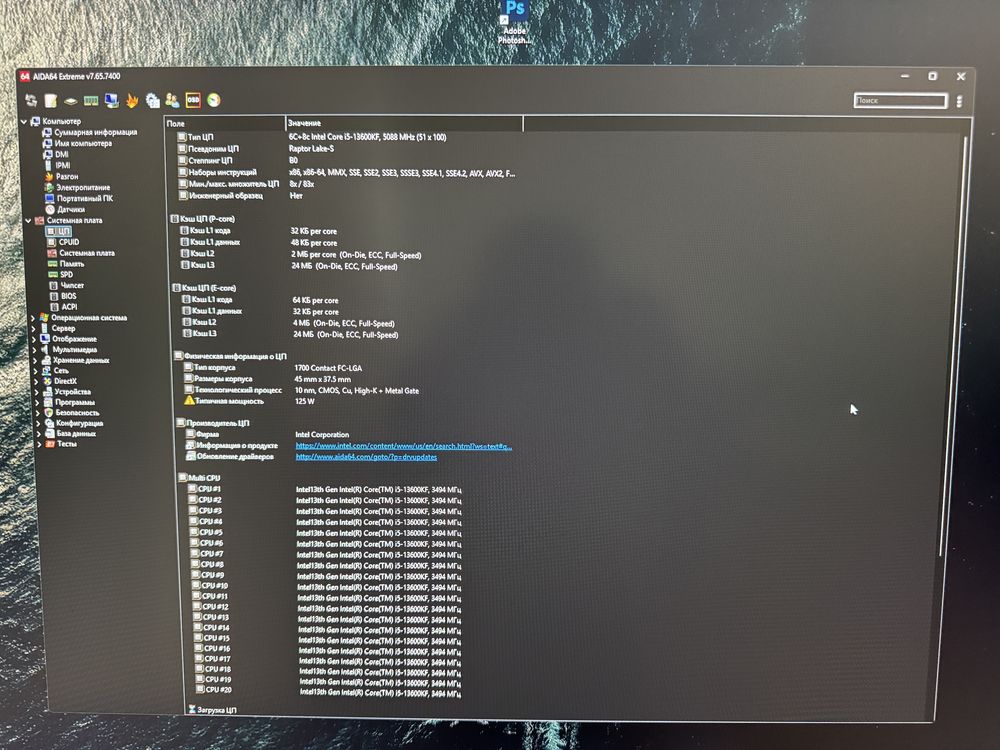Open the ACPI tree item
This screenshot has width=1000, height=750.
coord(64,307)
